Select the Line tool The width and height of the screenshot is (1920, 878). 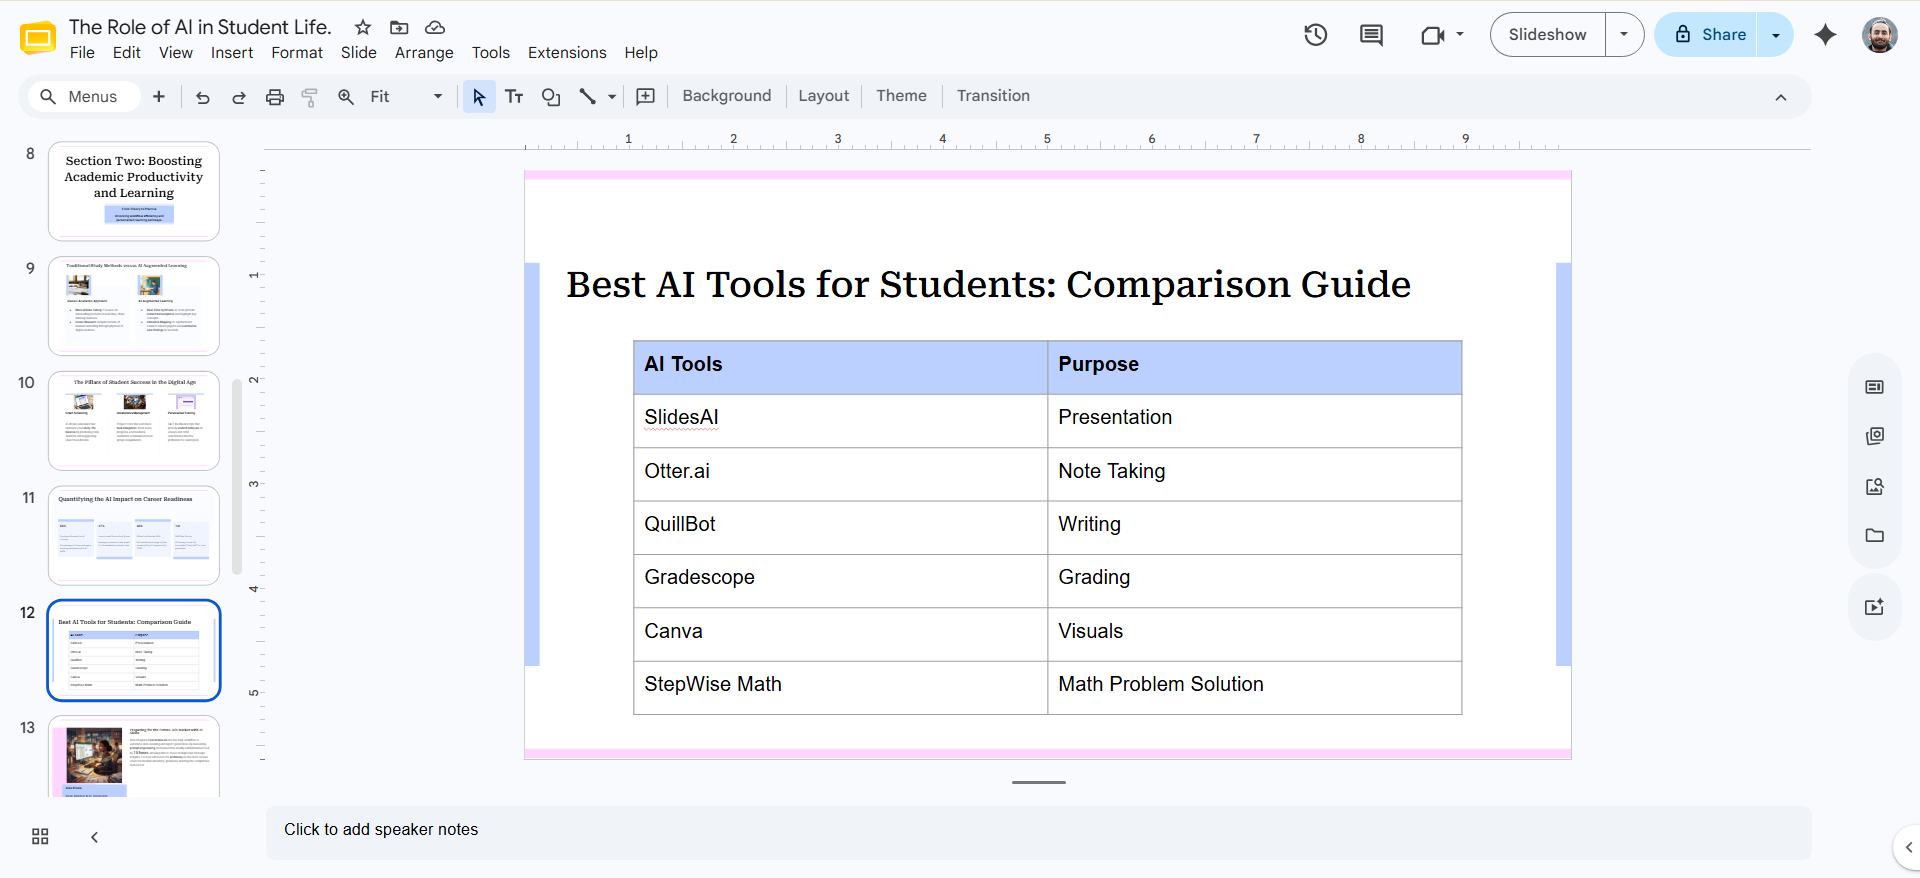(x=588, y=97)
